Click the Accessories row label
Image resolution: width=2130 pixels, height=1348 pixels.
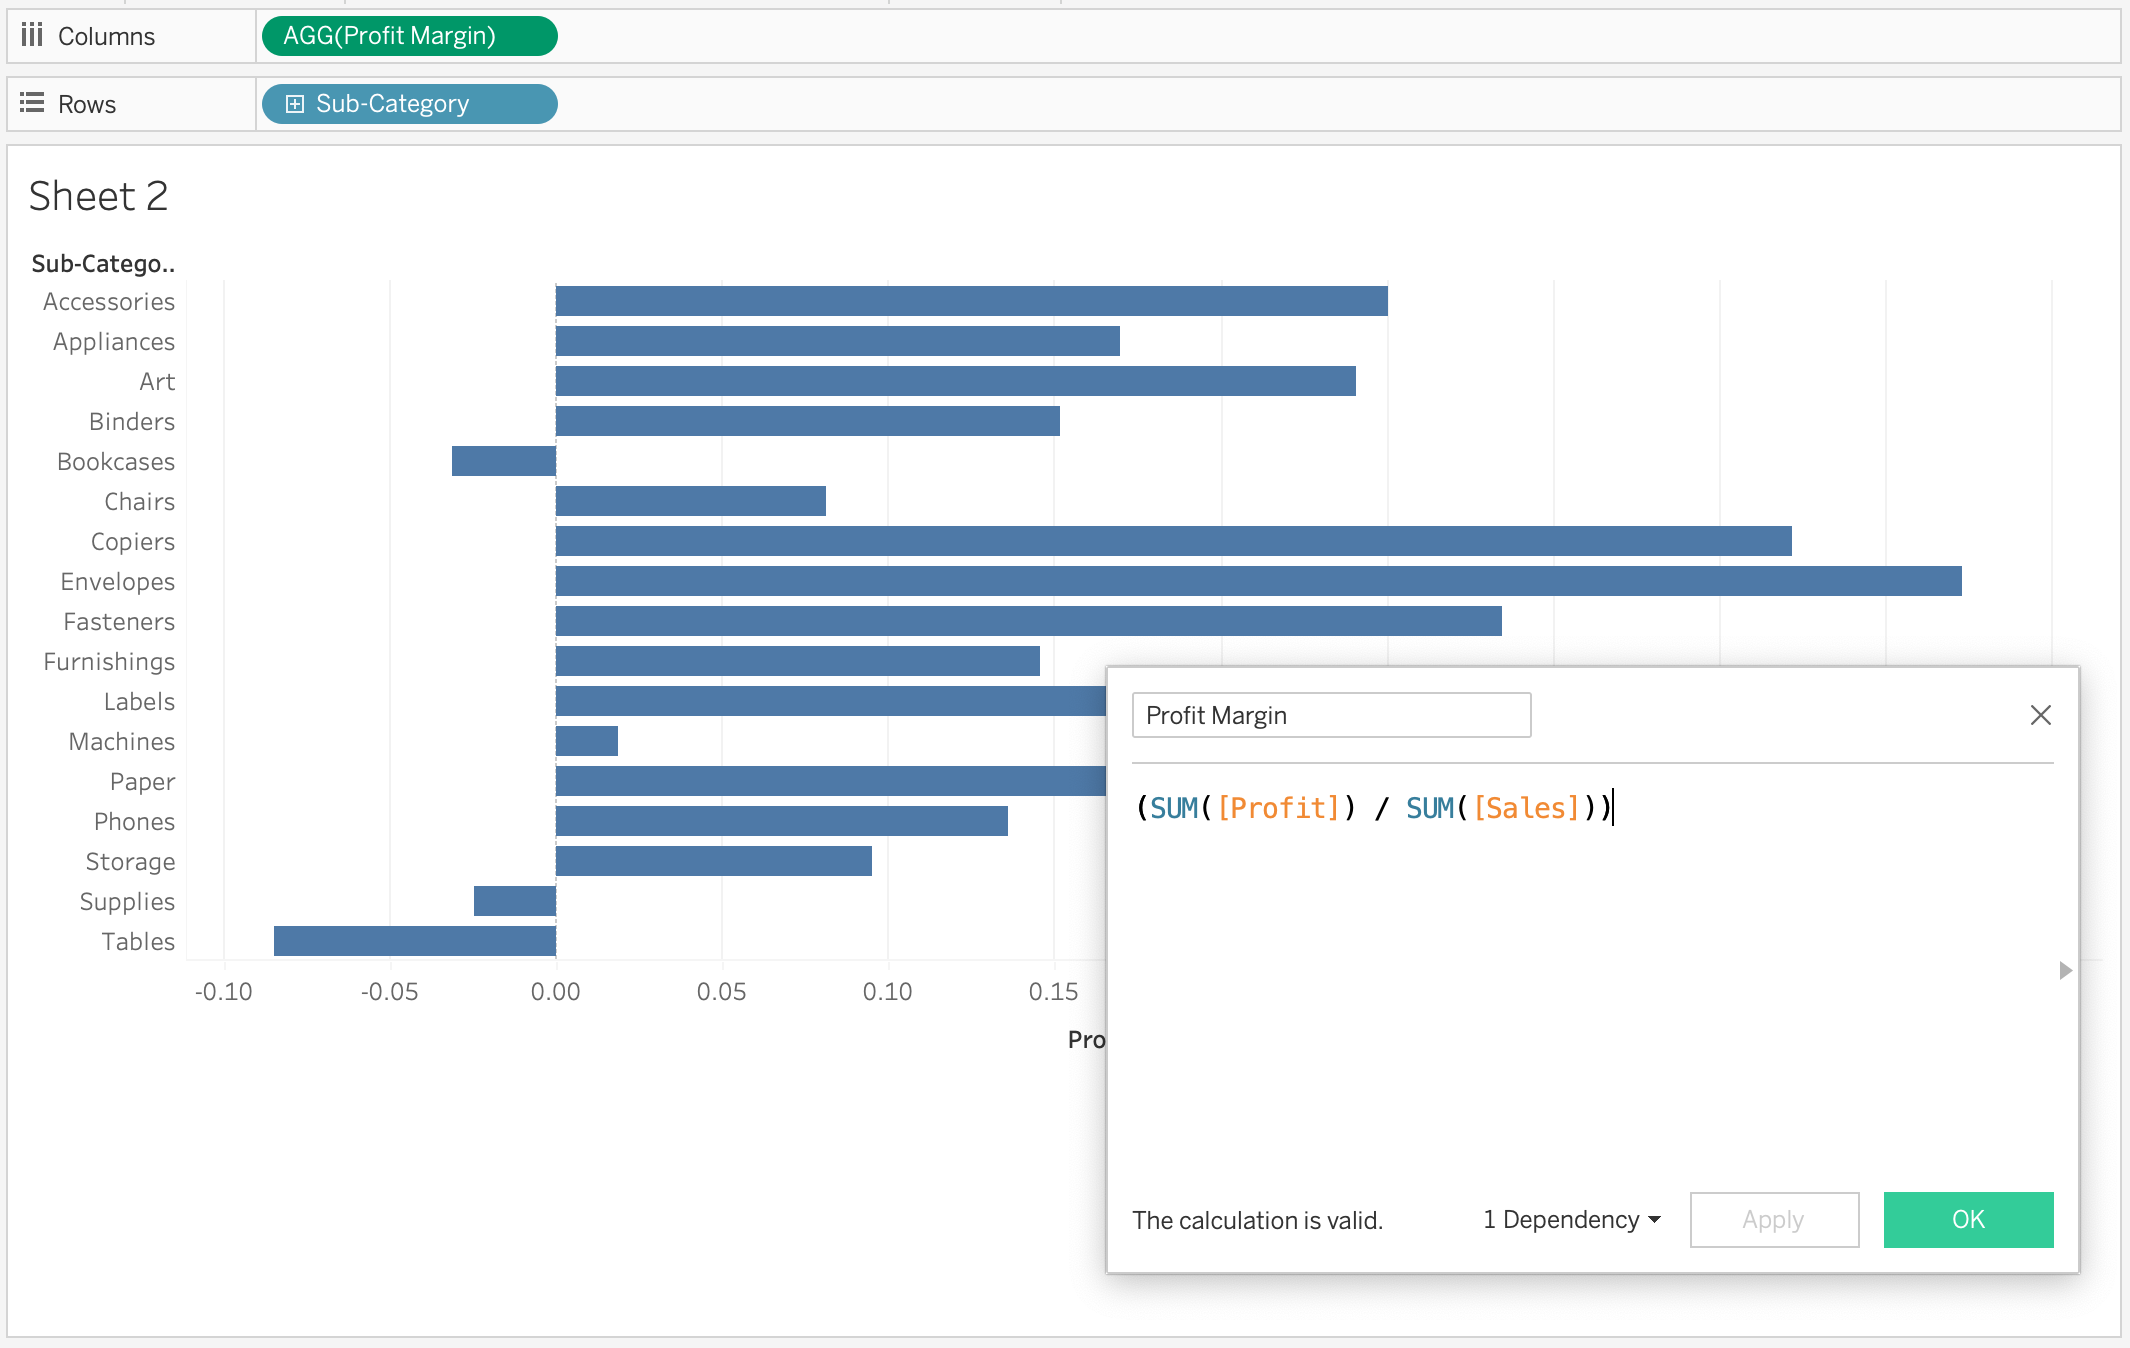[x=109, y=302]
